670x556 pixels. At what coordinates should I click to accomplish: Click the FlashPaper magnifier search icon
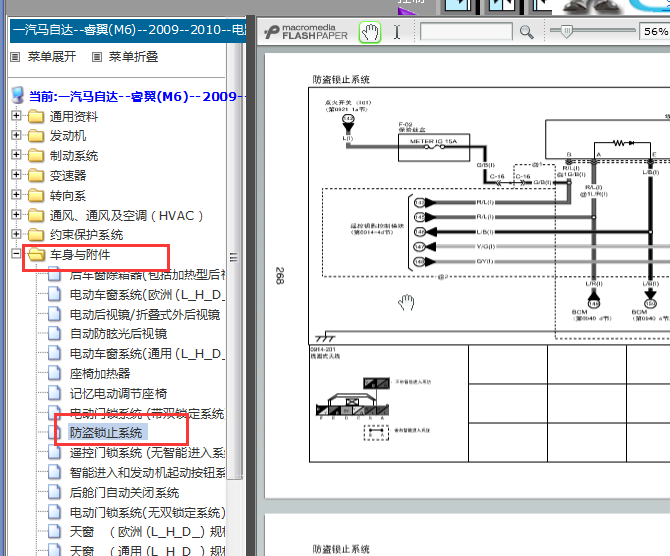tap(526, 32)
